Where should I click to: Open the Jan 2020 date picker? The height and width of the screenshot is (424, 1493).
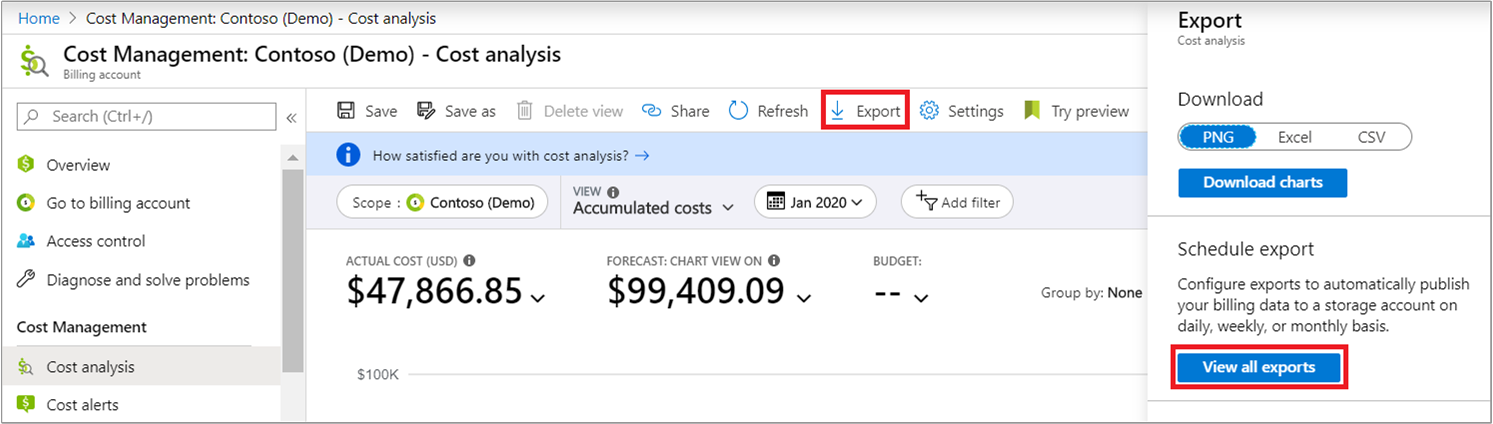coord(814,202)
